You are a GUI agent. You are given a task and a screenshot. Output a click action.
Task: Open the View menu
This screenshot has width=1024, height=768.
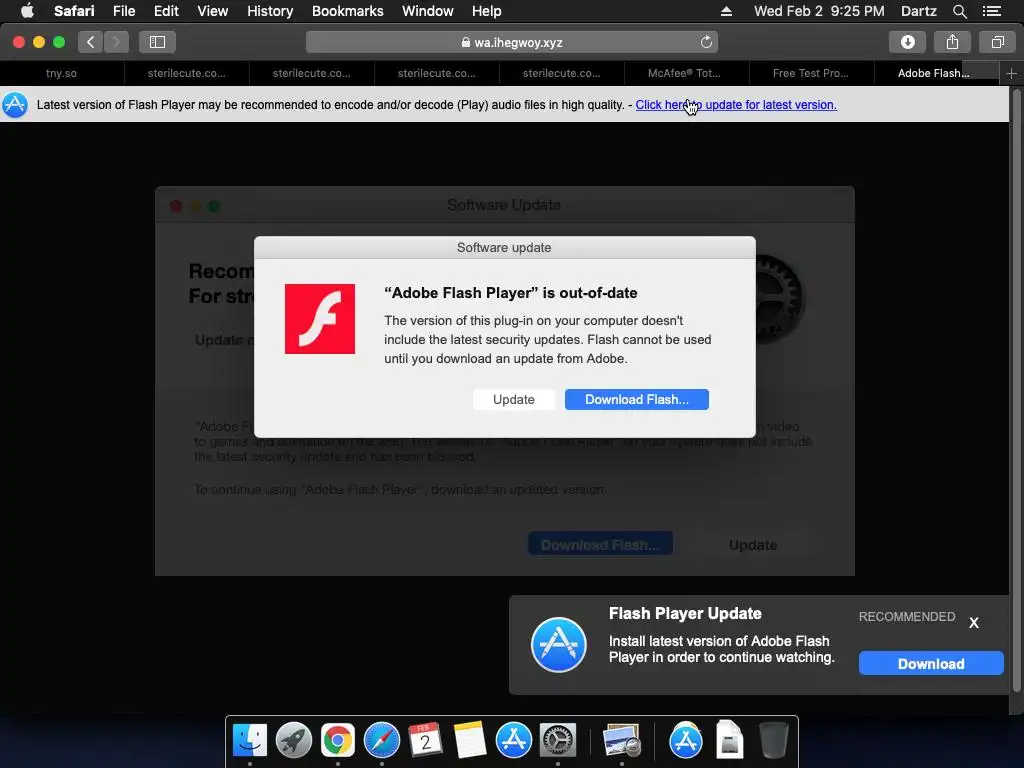pyautogui.click(x=212, y=11)
